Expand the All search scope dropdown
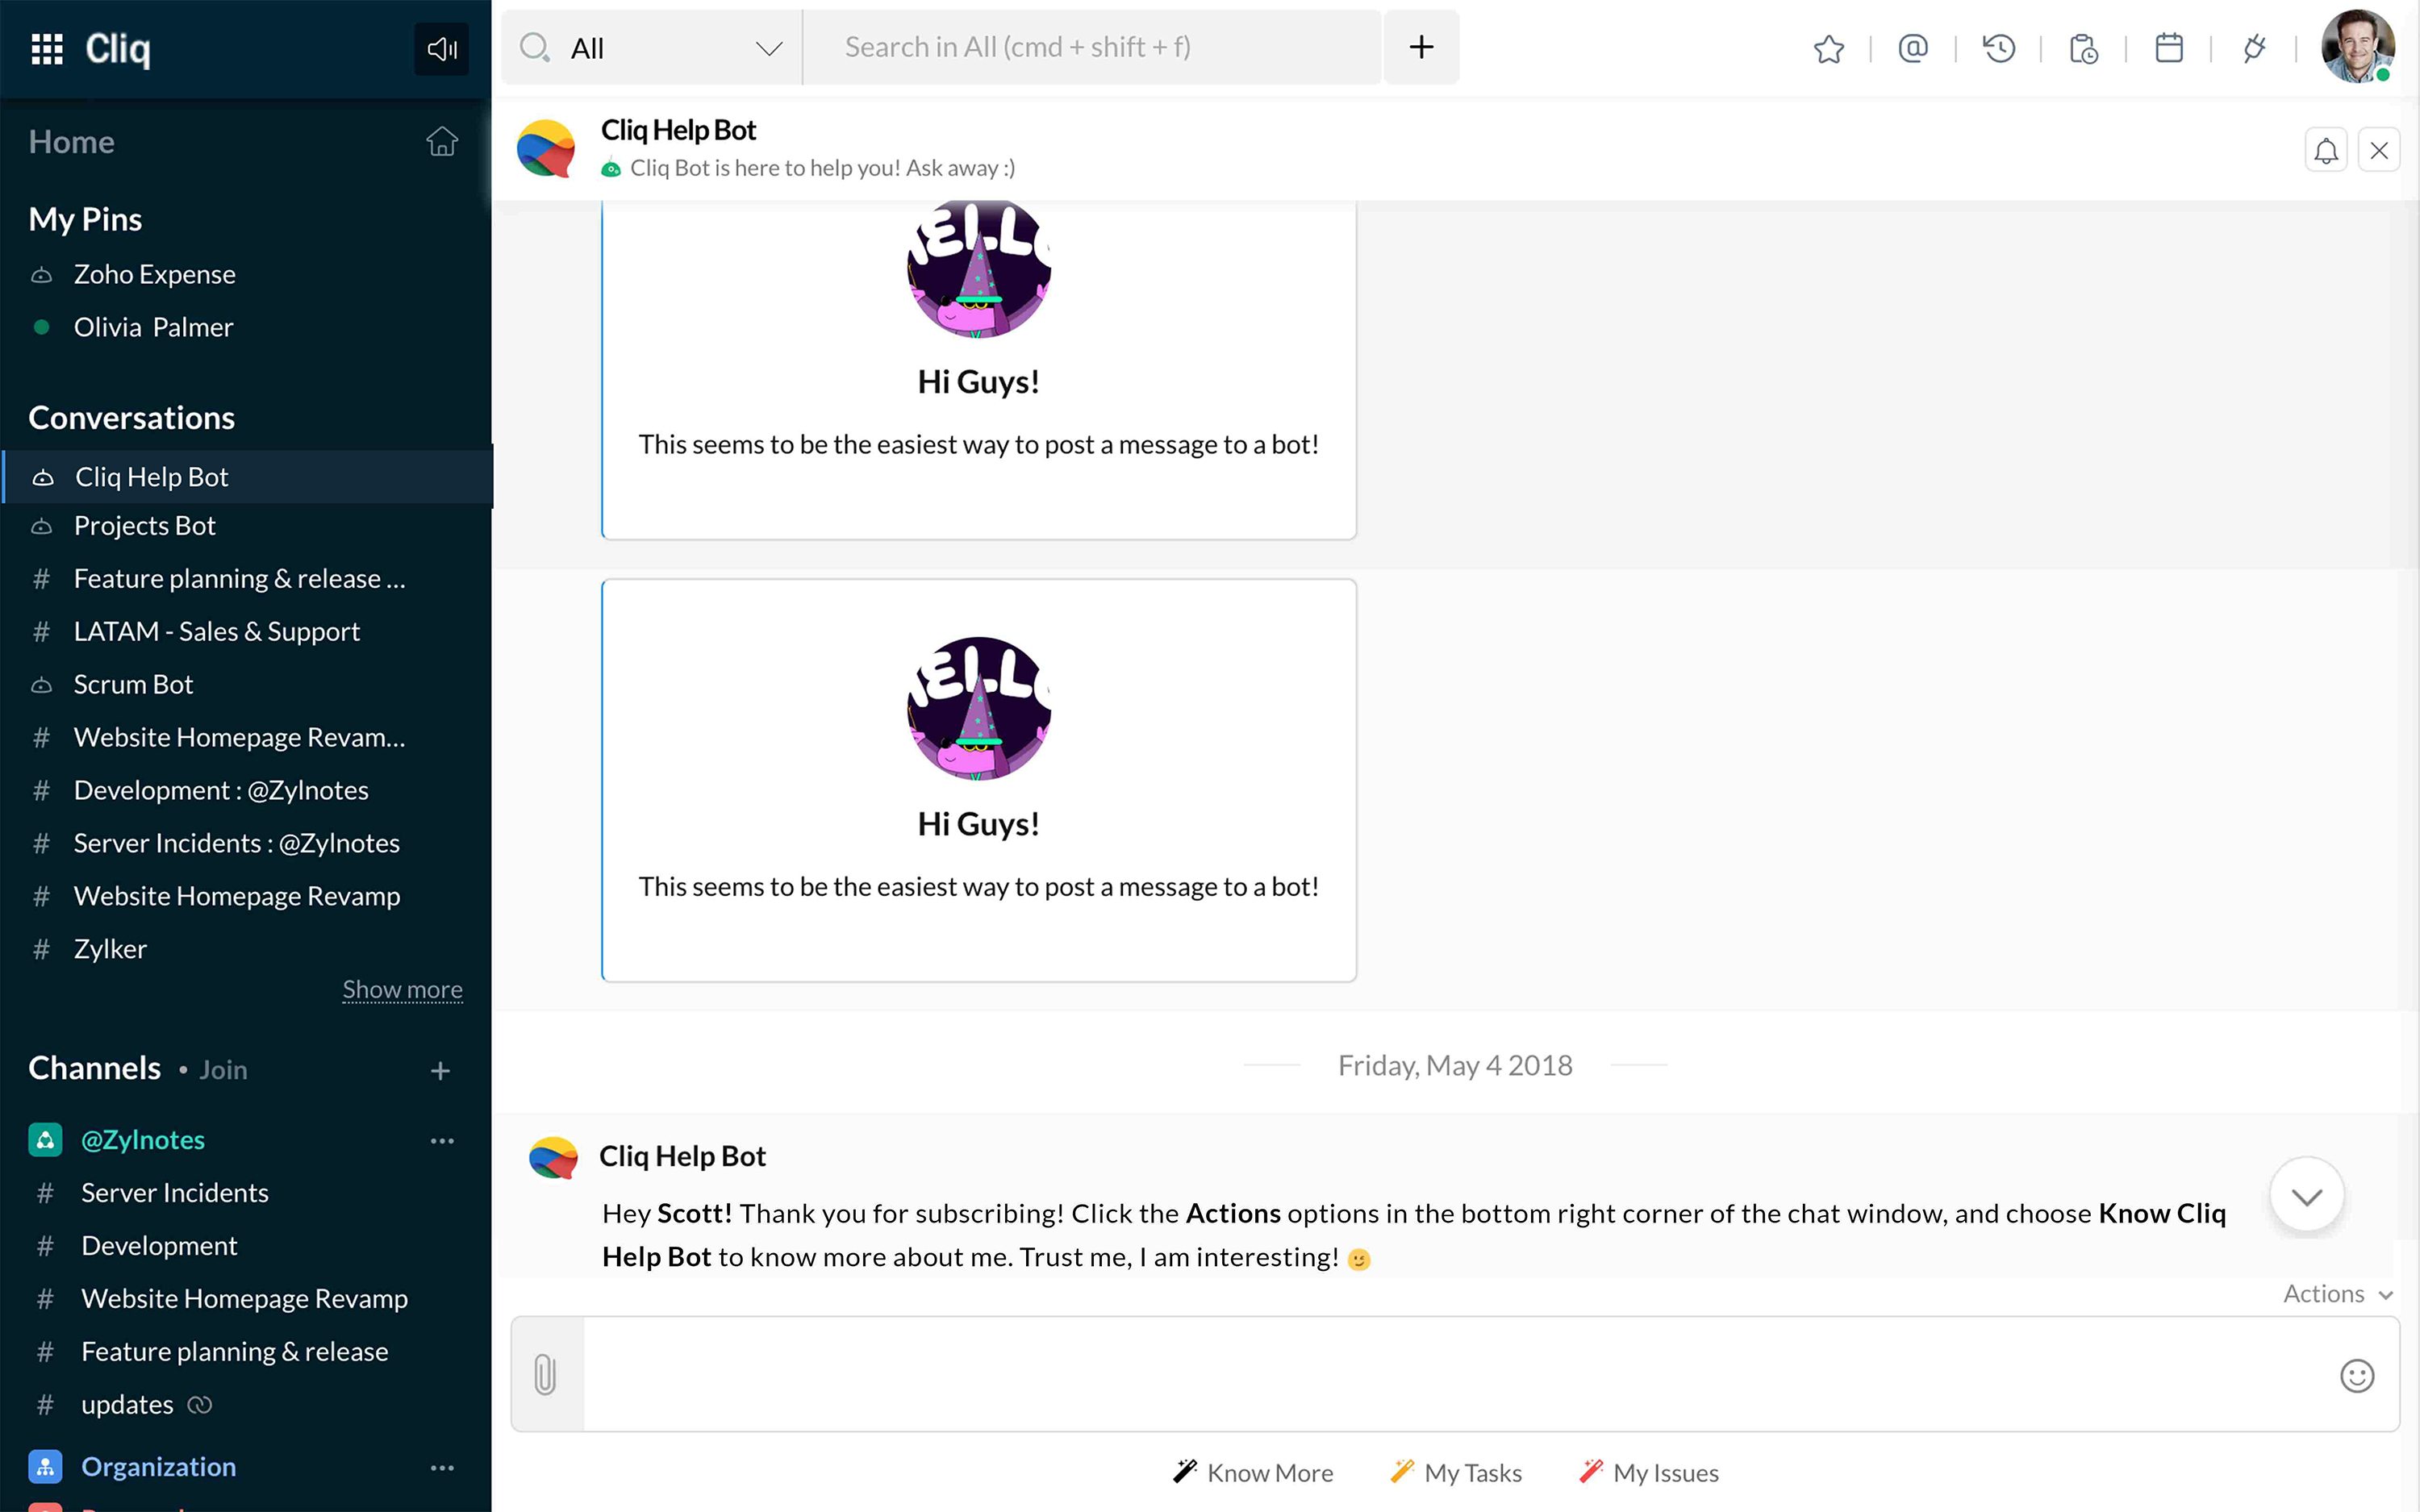2420x1512 pixels. click(x=768, y=48)
